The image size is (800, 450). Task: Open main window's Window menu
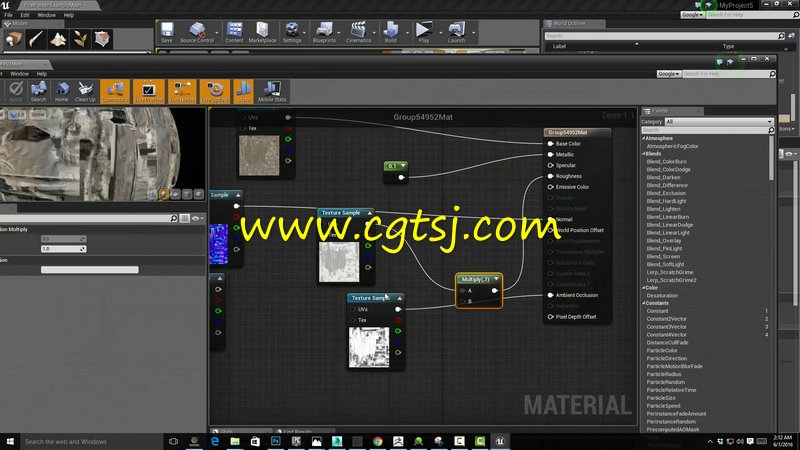coord(46,15)
